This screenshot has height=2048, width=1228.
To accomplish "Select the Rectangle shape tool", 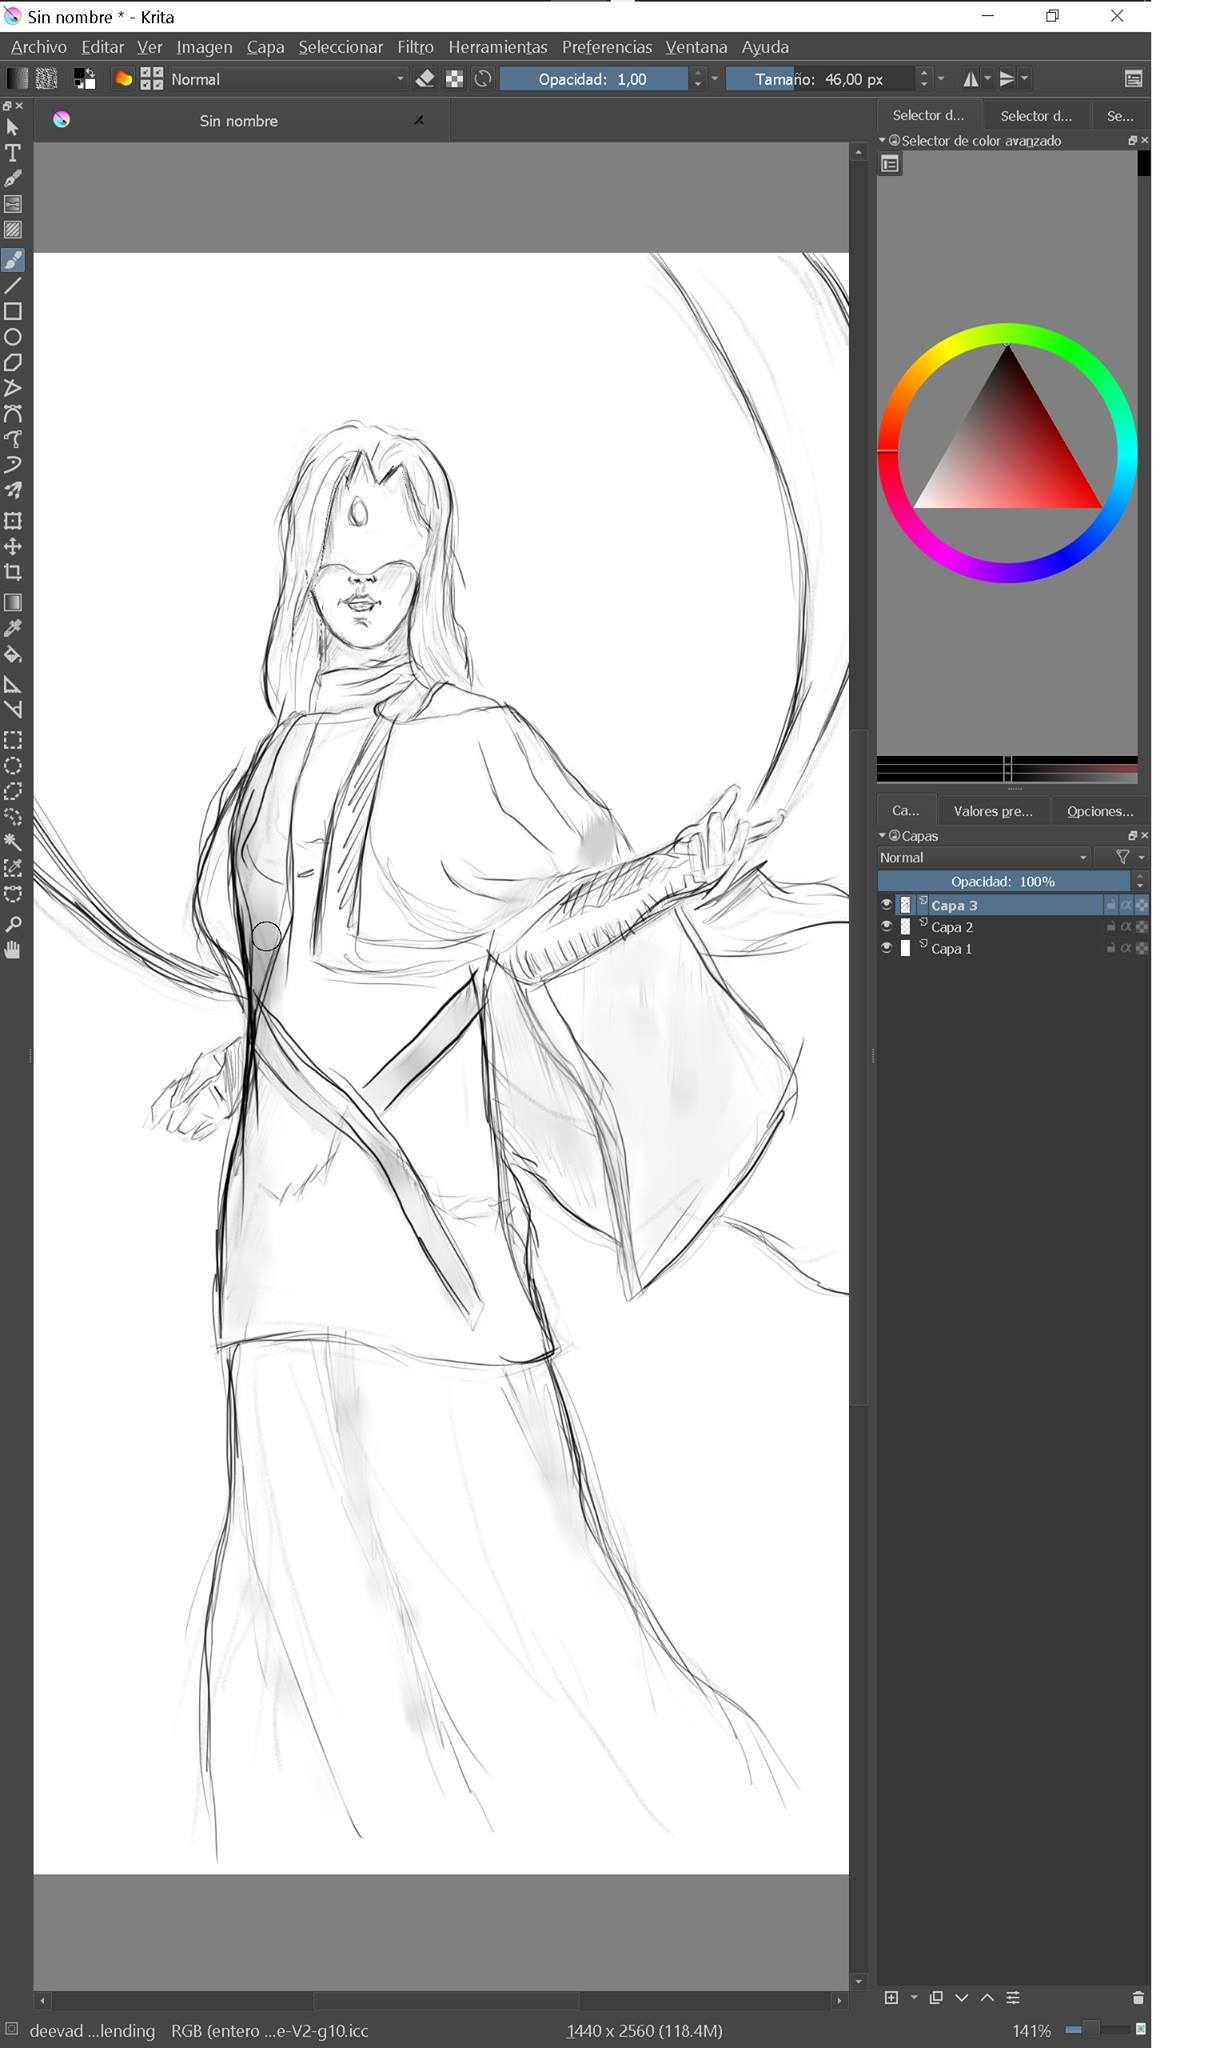I will pyautogui.click(x=13, y=311).
